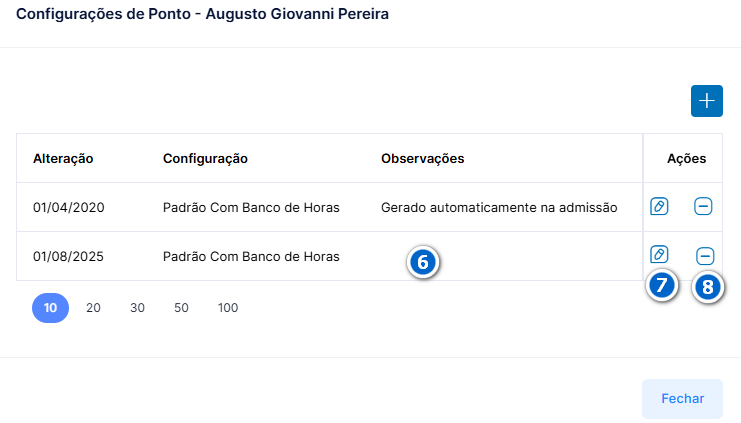Select 100 items per page
The image size is (741, 423).
(x=228, y=308)
